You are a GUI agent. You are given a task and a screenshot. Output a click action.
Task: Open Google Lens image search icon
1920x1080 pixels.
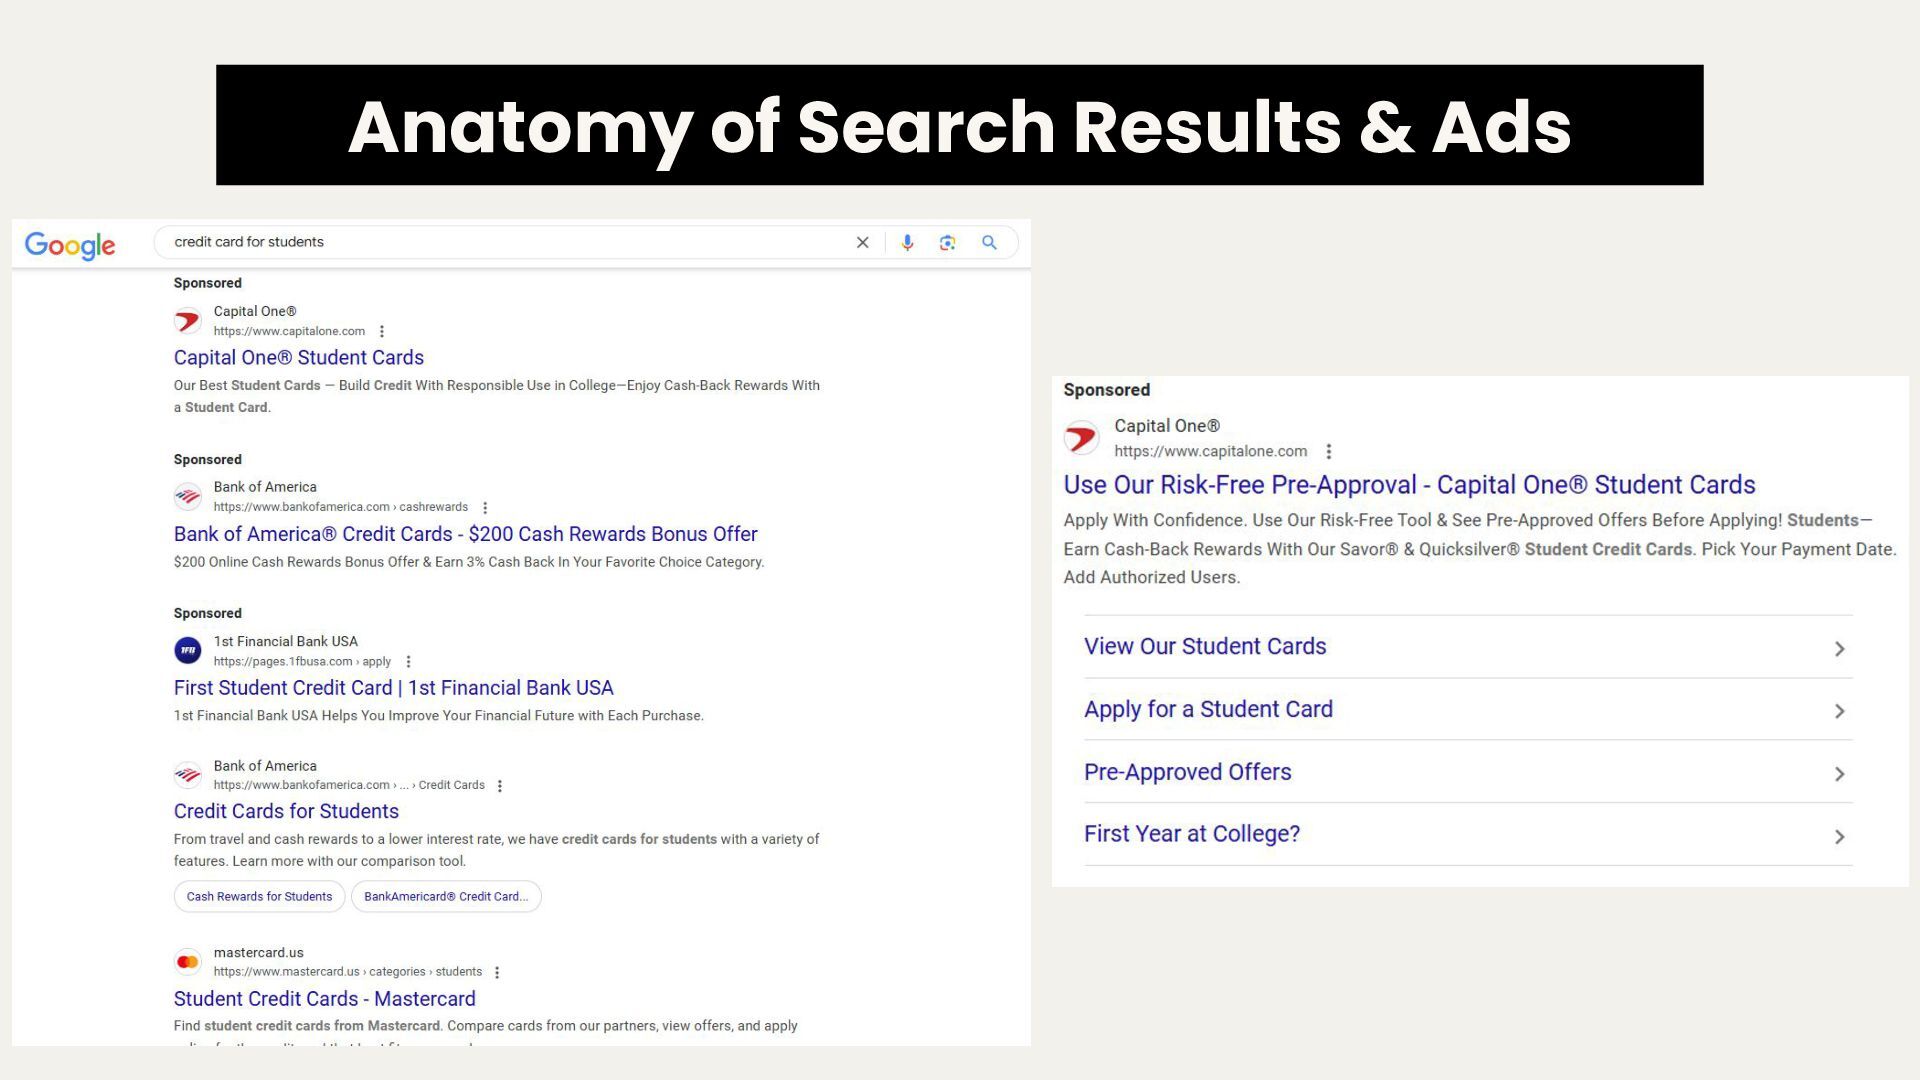947,243
